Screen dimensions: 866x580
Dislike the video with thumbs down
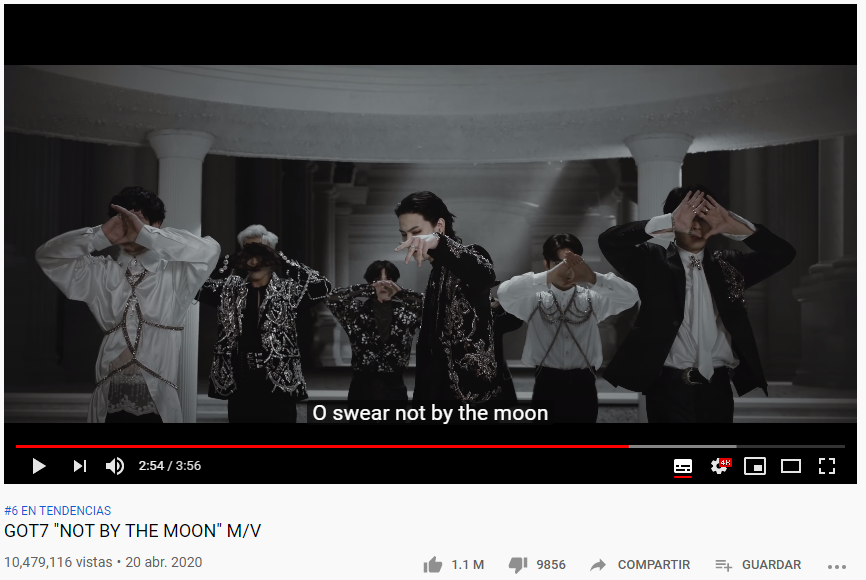(518, 565)
